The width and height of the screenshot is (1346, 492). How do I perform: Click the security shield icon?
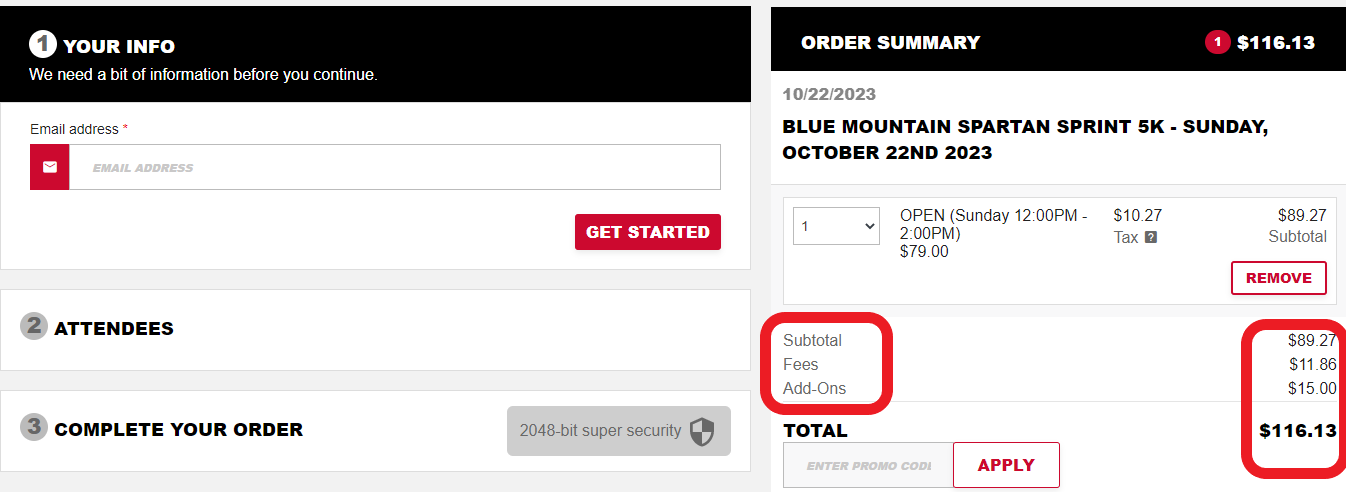click(x=703, y=431)
